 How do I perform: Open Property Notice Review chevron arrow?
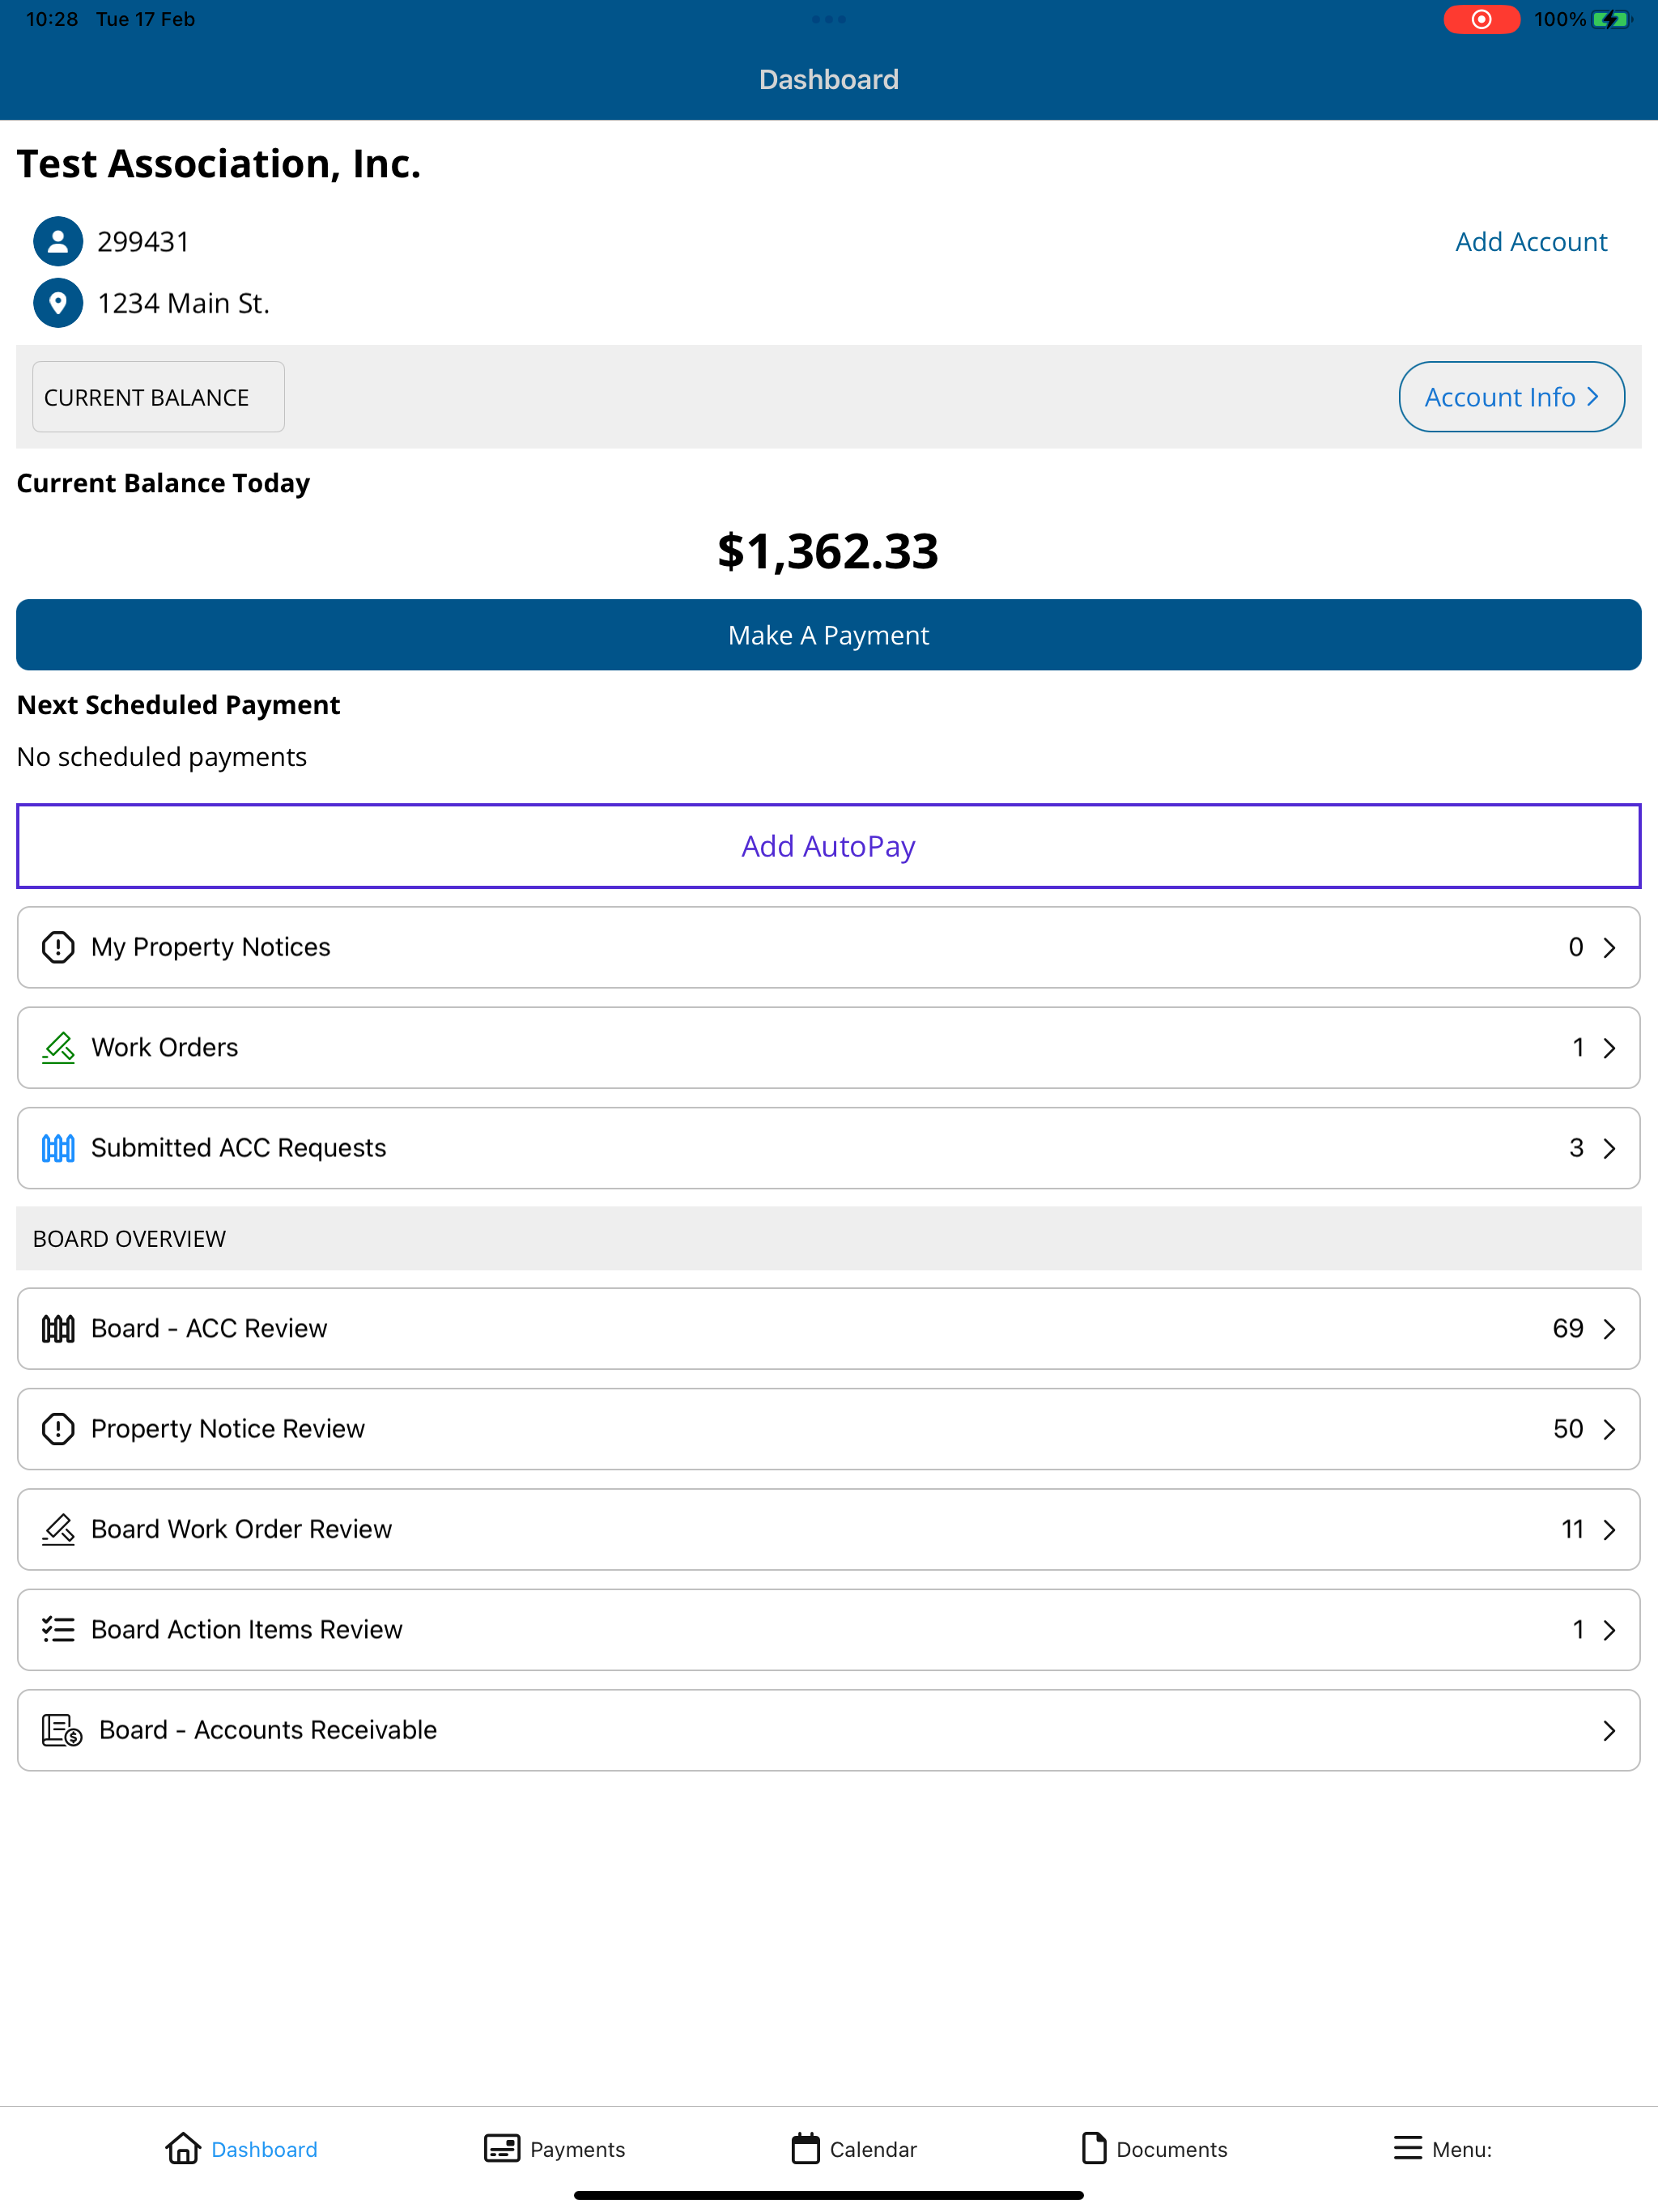tap(1609, 1429)
